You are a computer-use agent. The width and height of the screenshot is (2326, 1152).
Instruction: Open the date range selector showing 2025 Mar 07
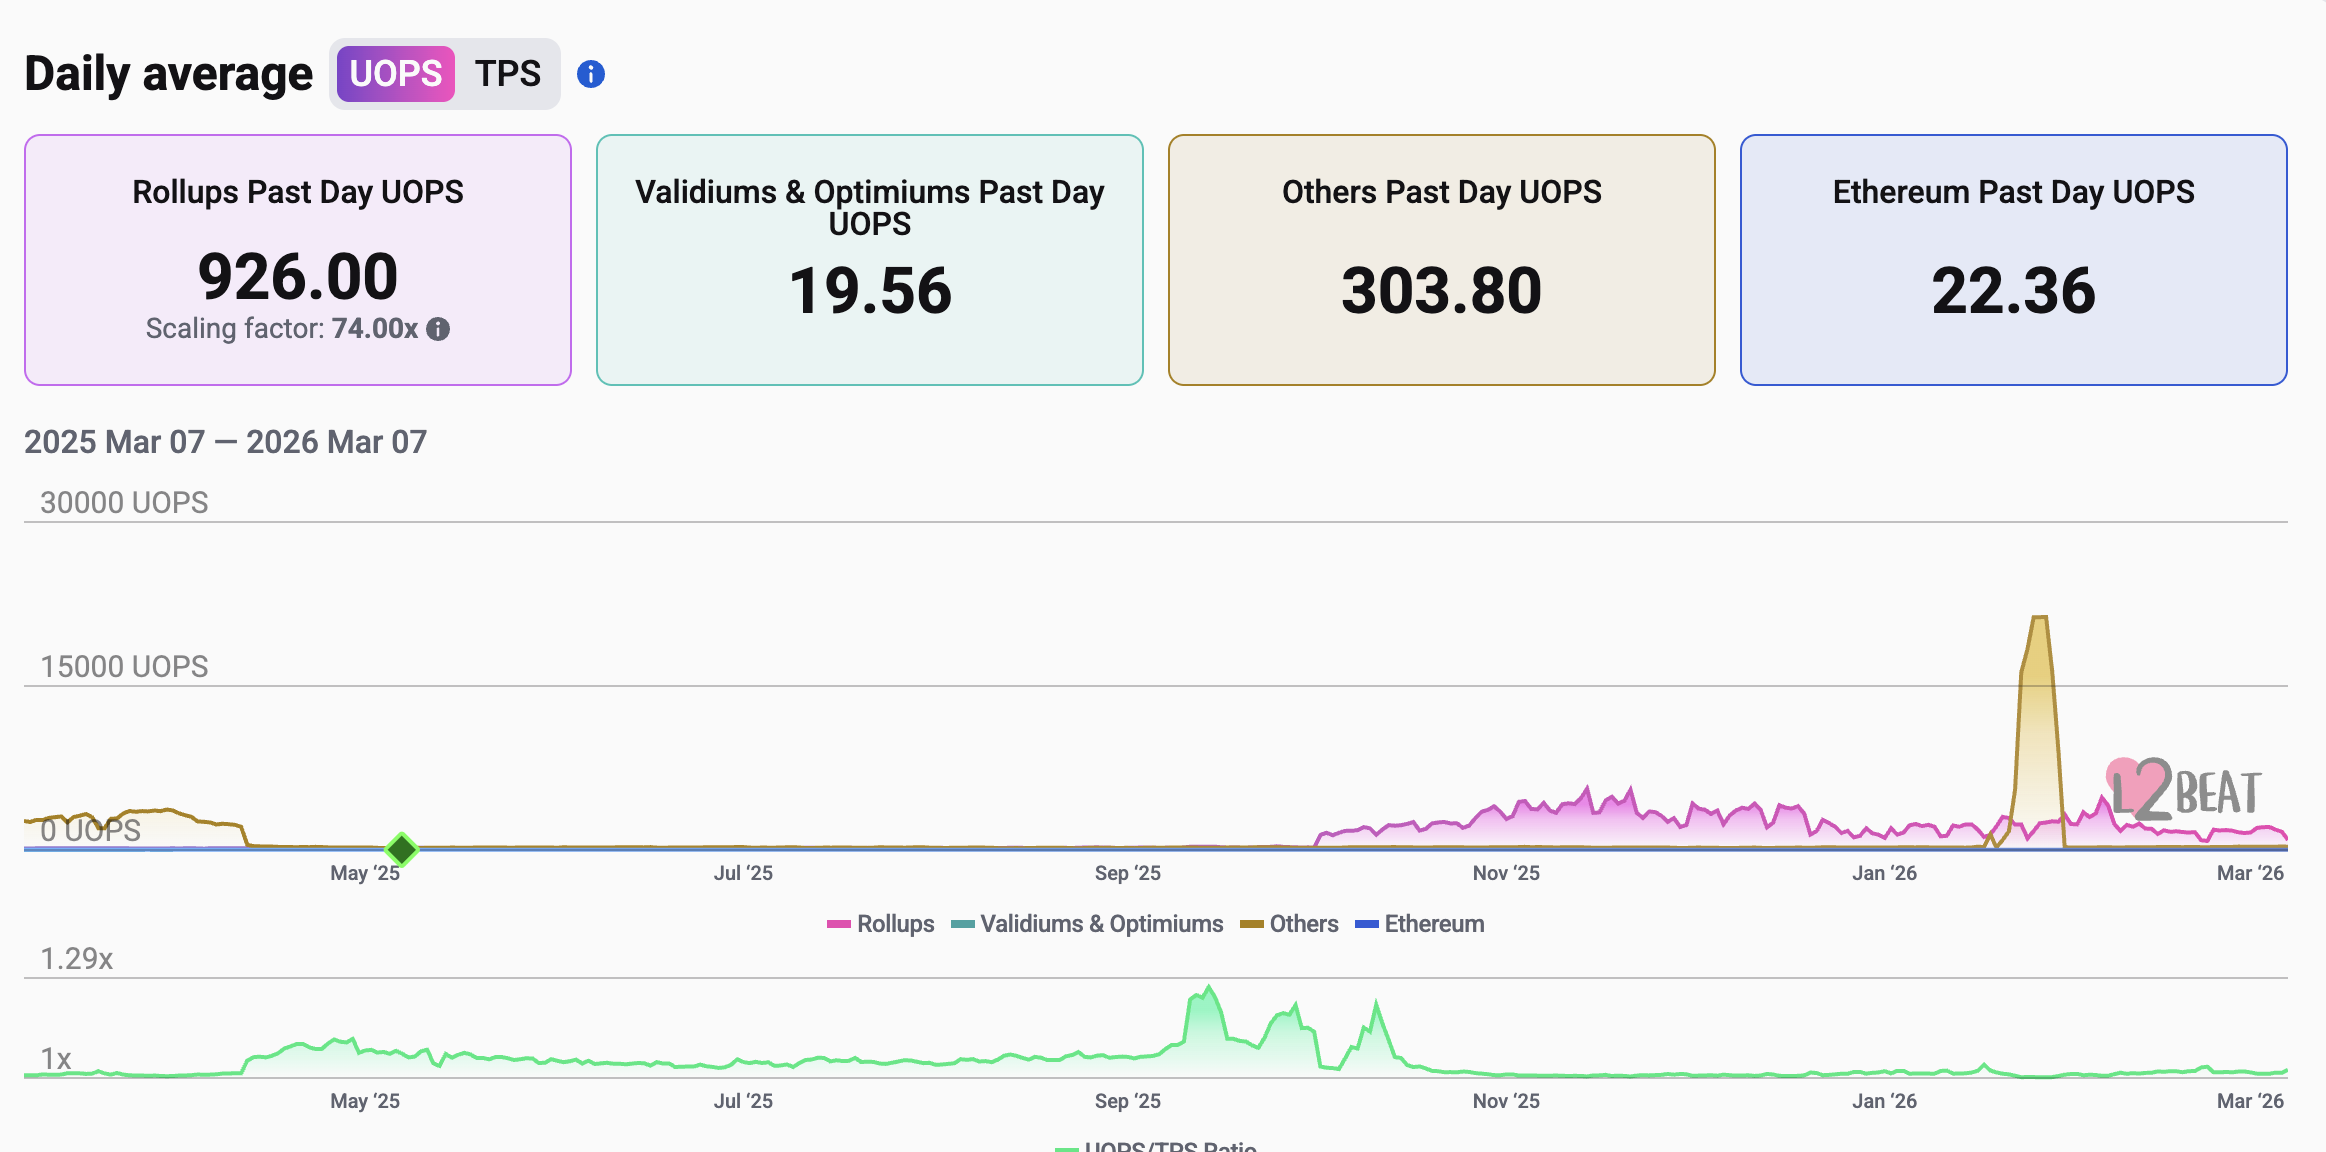(225, 441)
